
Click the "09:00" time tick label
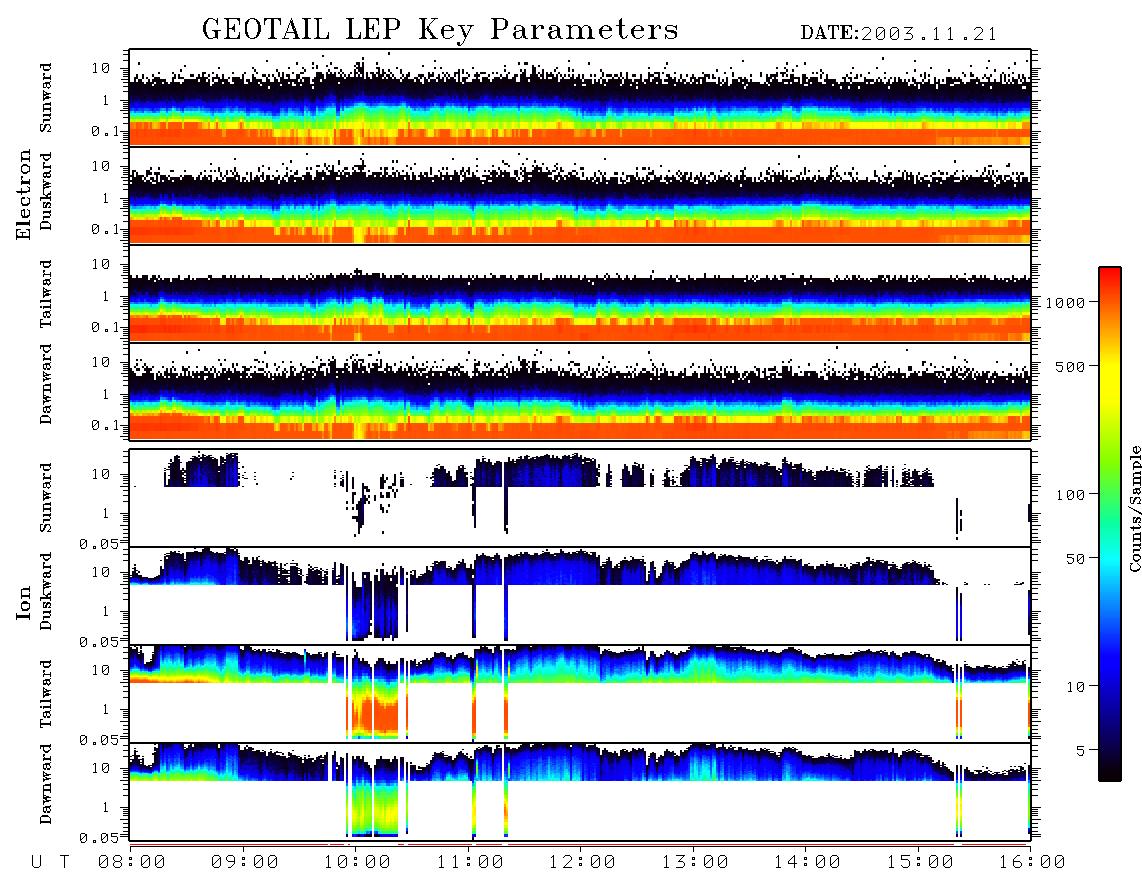click(245, 863)
